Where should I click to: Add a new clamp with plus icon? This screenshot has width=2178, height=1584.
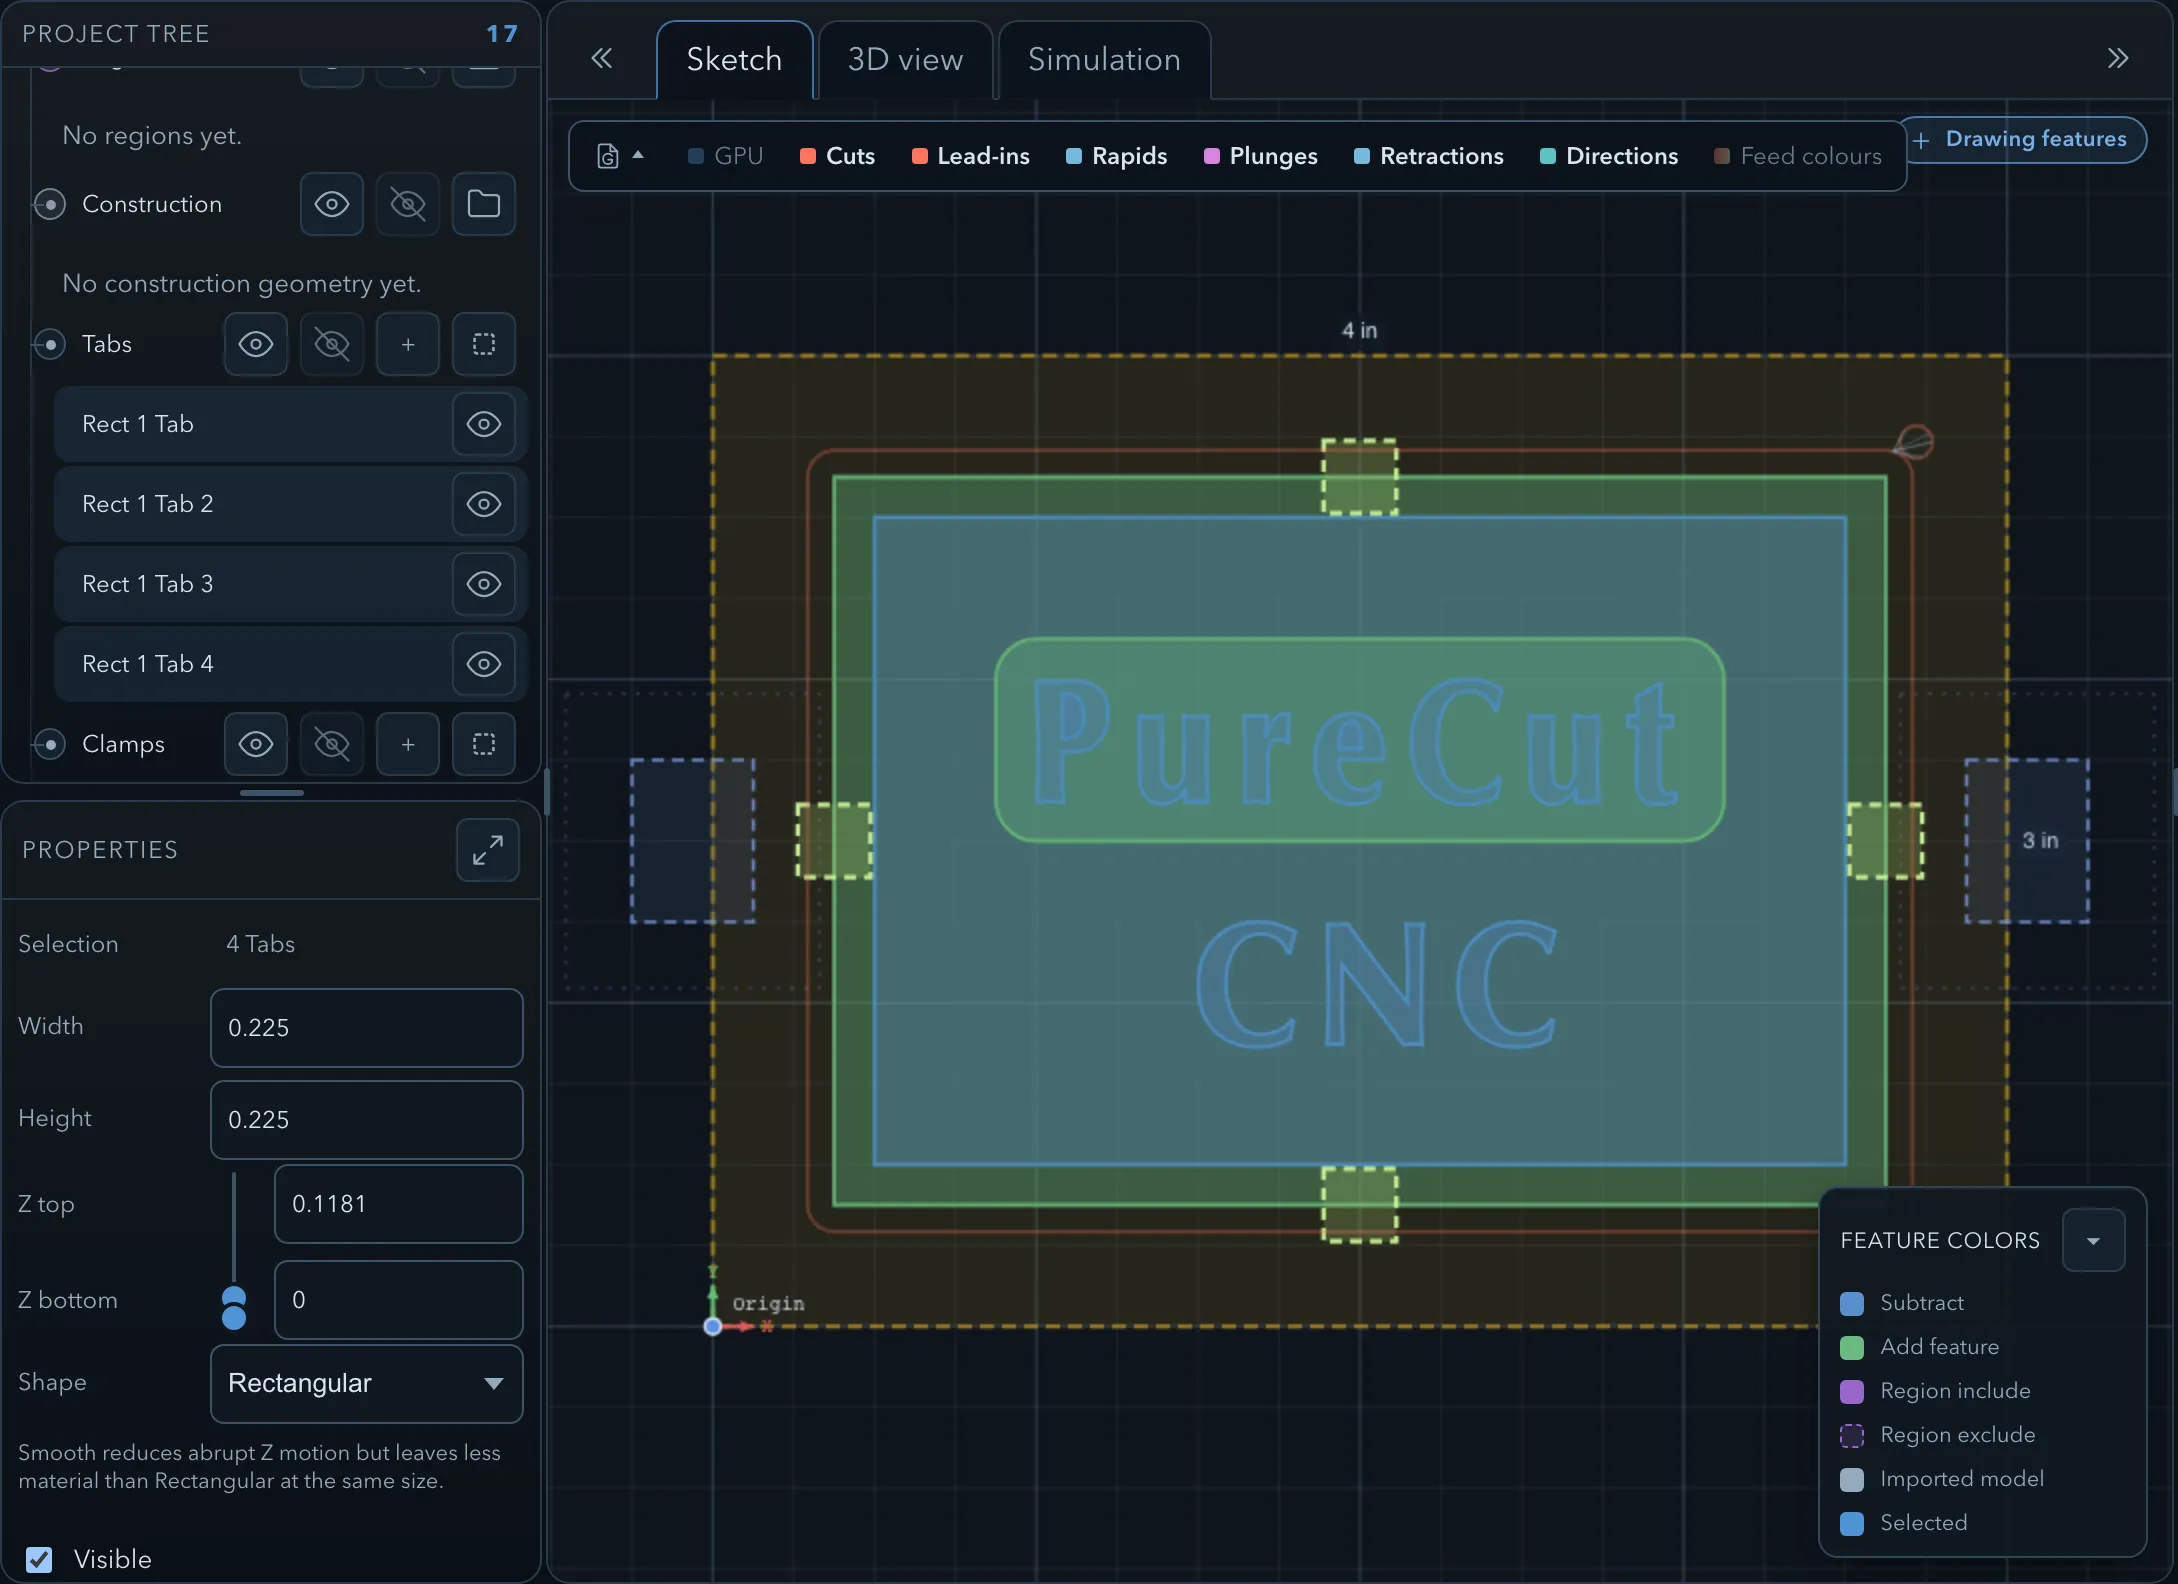[x=408, y=744]
